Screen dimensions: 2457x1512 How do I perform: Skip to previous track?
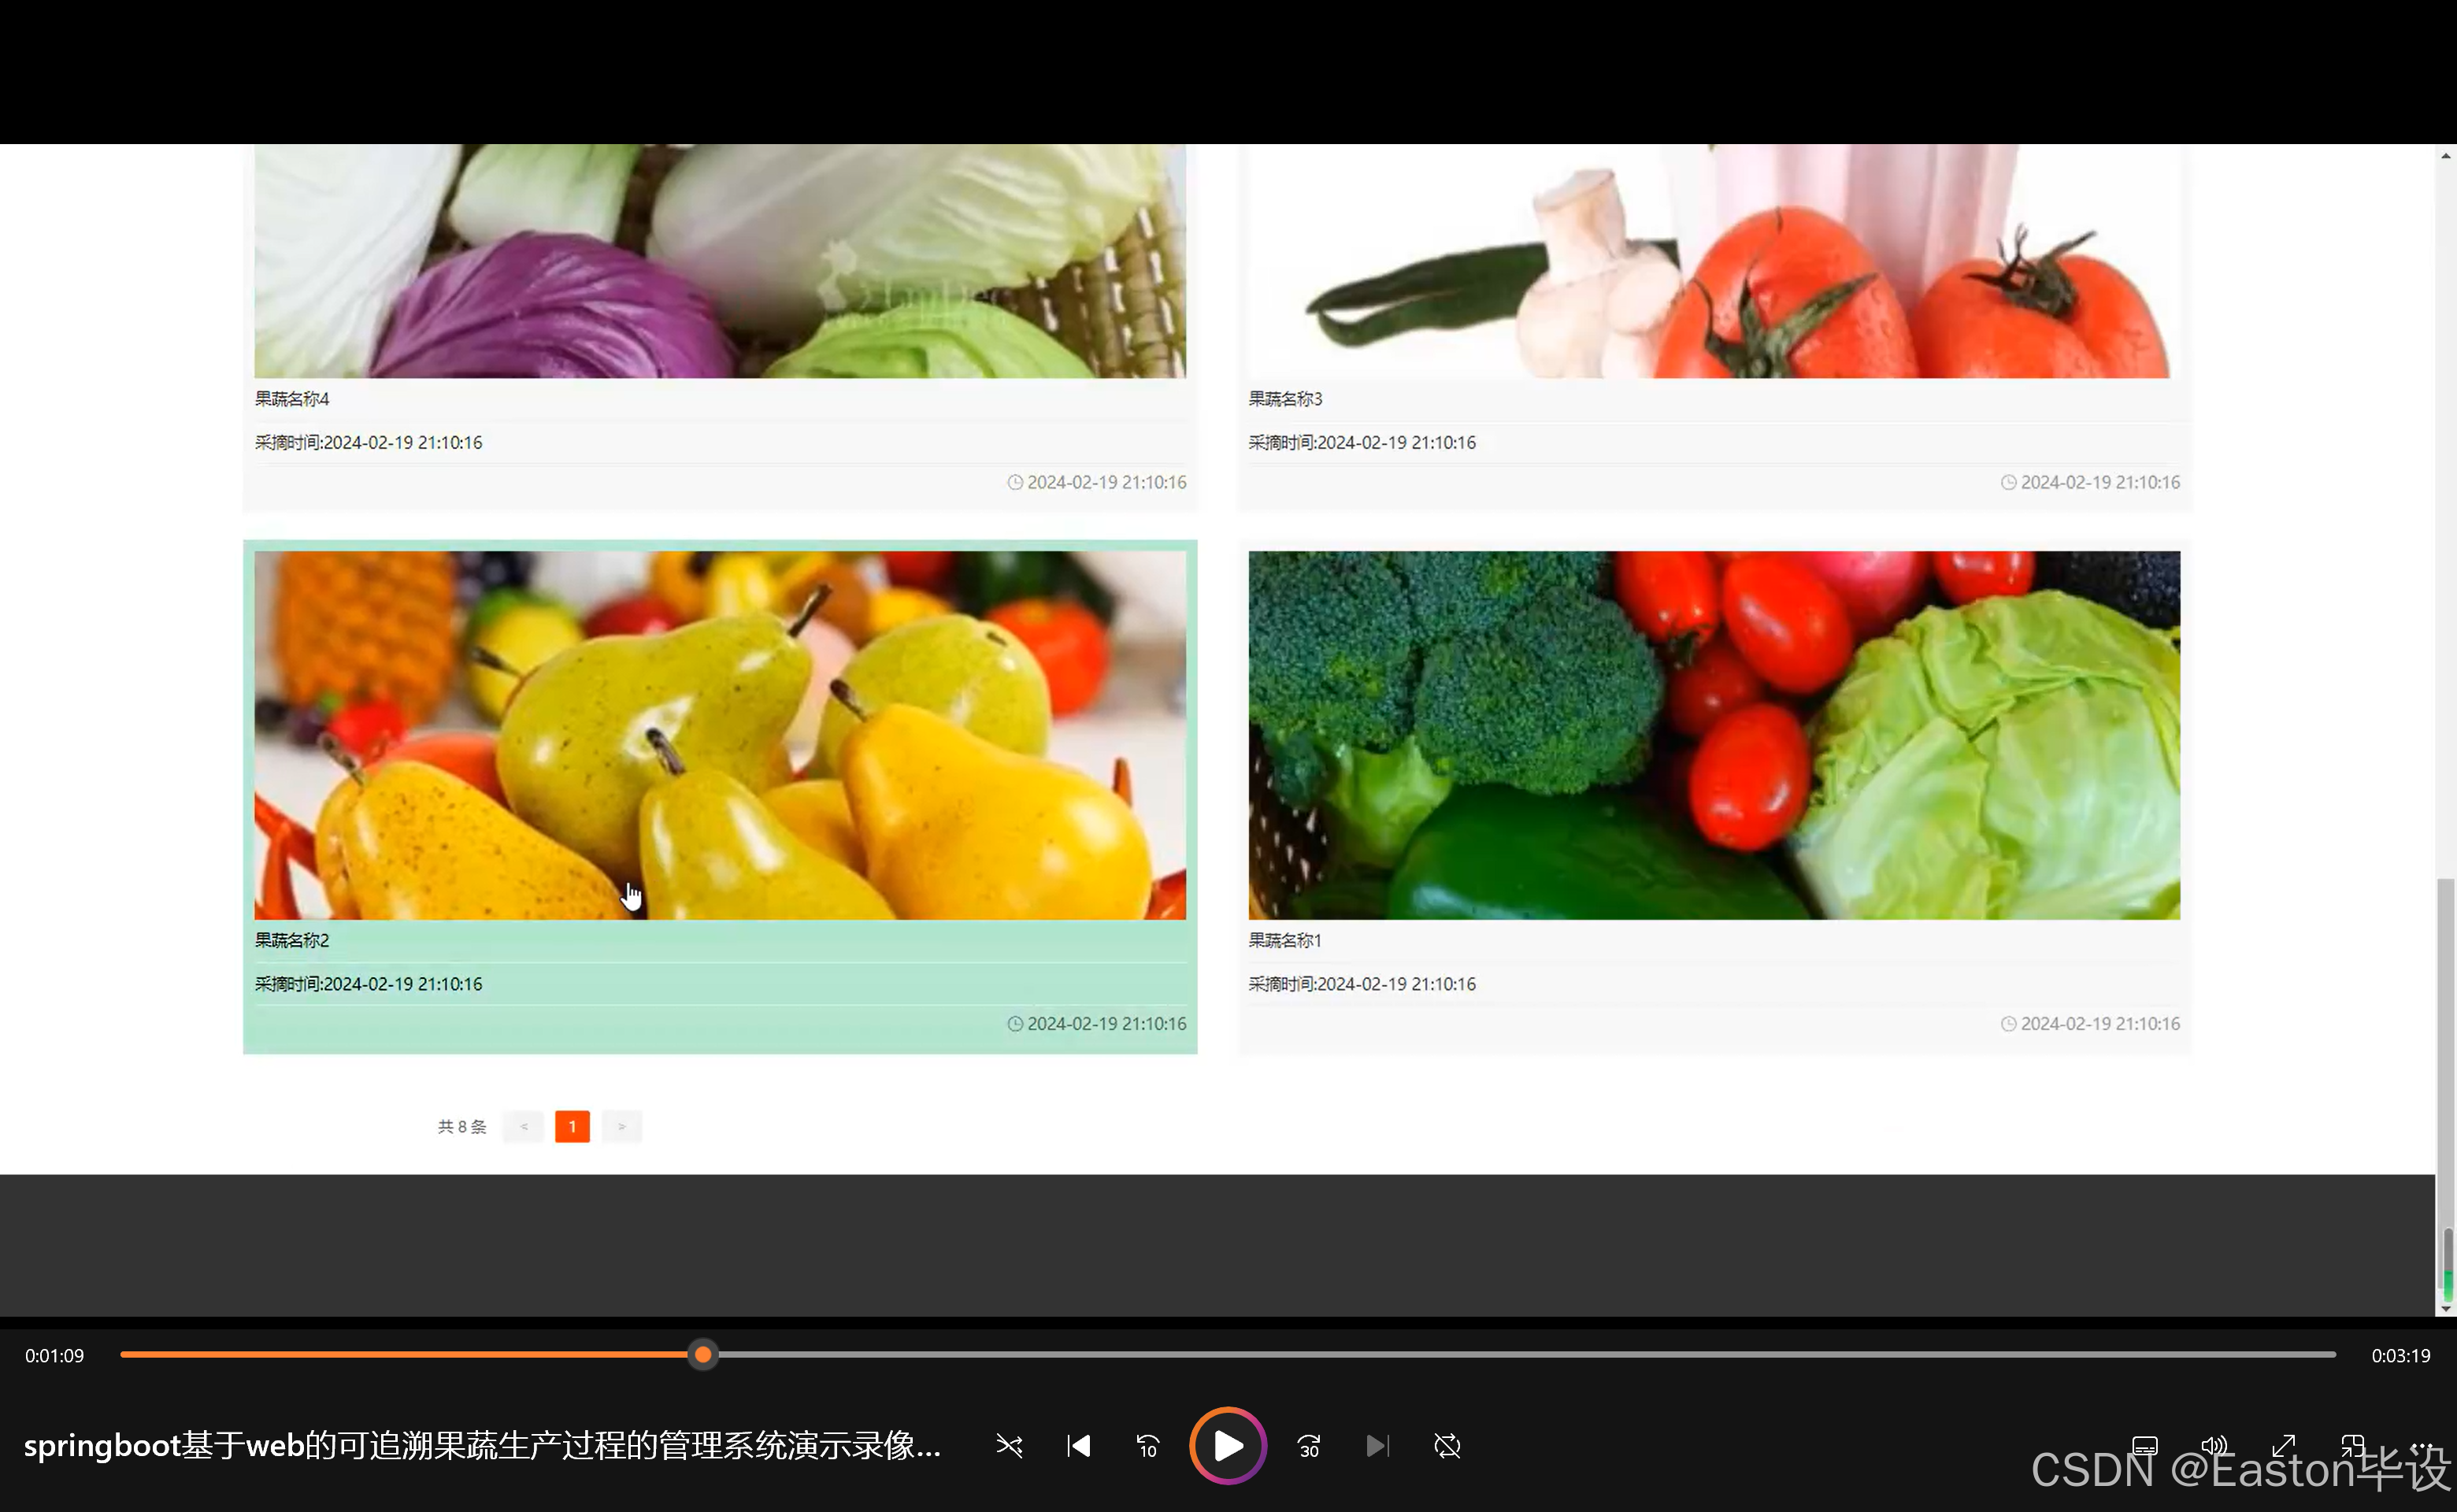[1078, 1446]
